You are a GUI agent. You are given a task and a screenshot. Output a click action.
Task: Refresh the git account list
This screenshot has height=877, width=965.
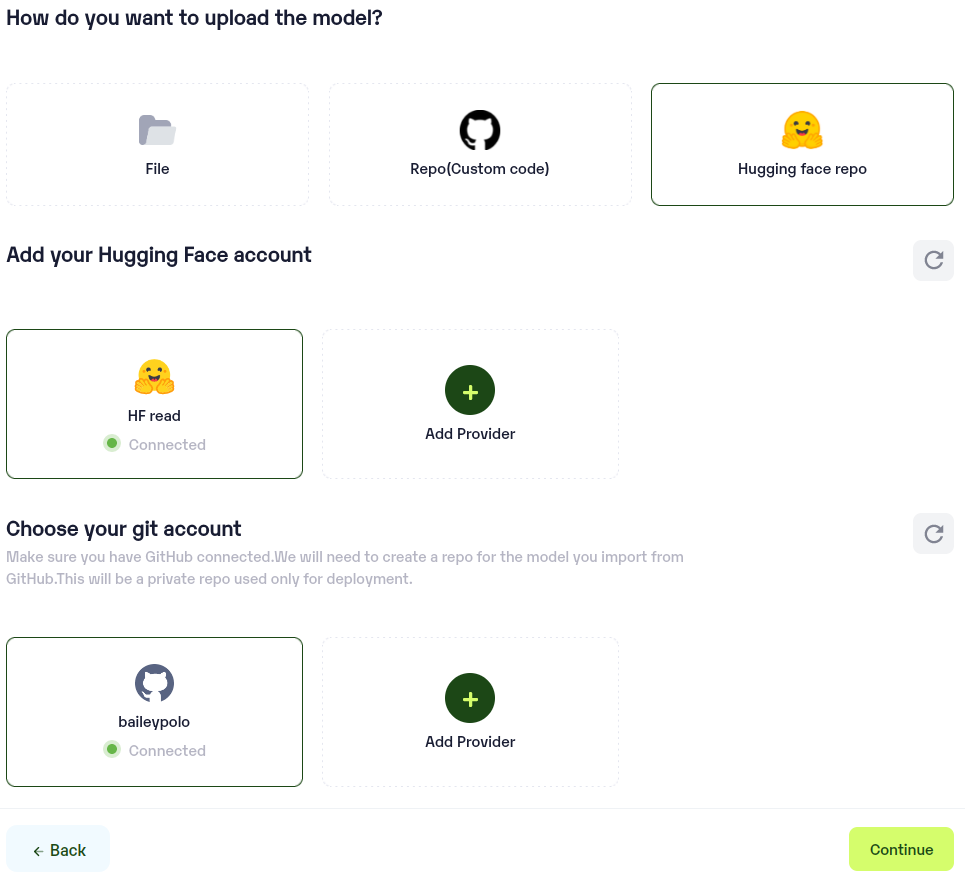click(933, 533)
